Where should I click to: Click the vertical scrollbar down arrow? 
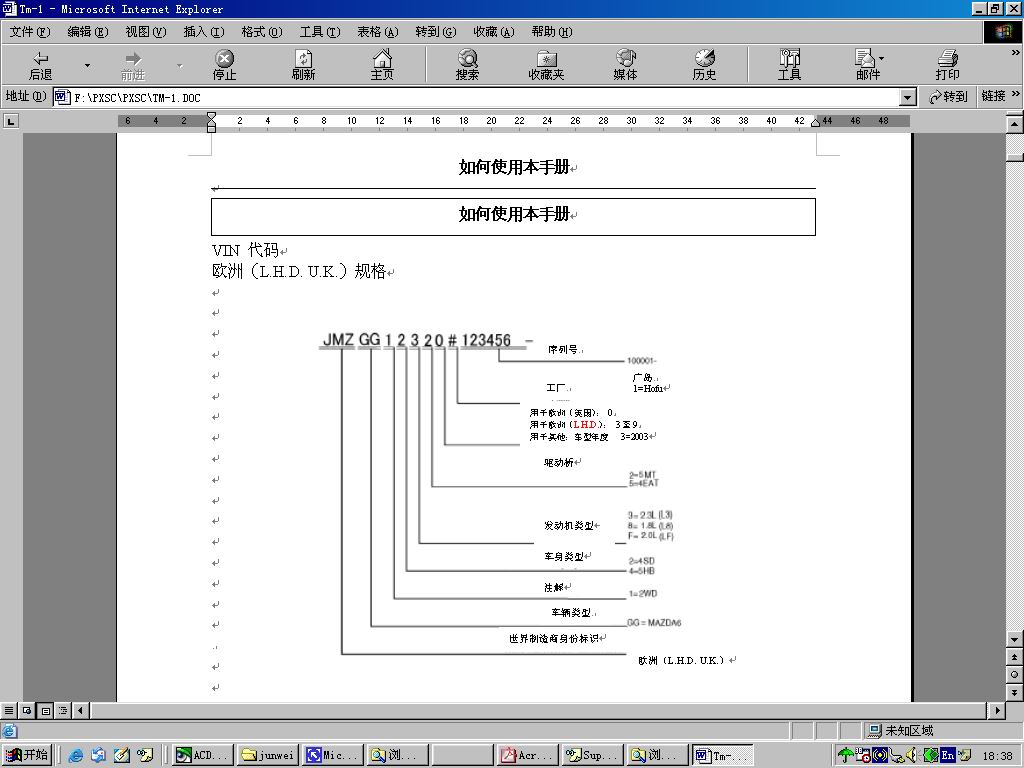pyautogui.click(x=1014, y=639)
